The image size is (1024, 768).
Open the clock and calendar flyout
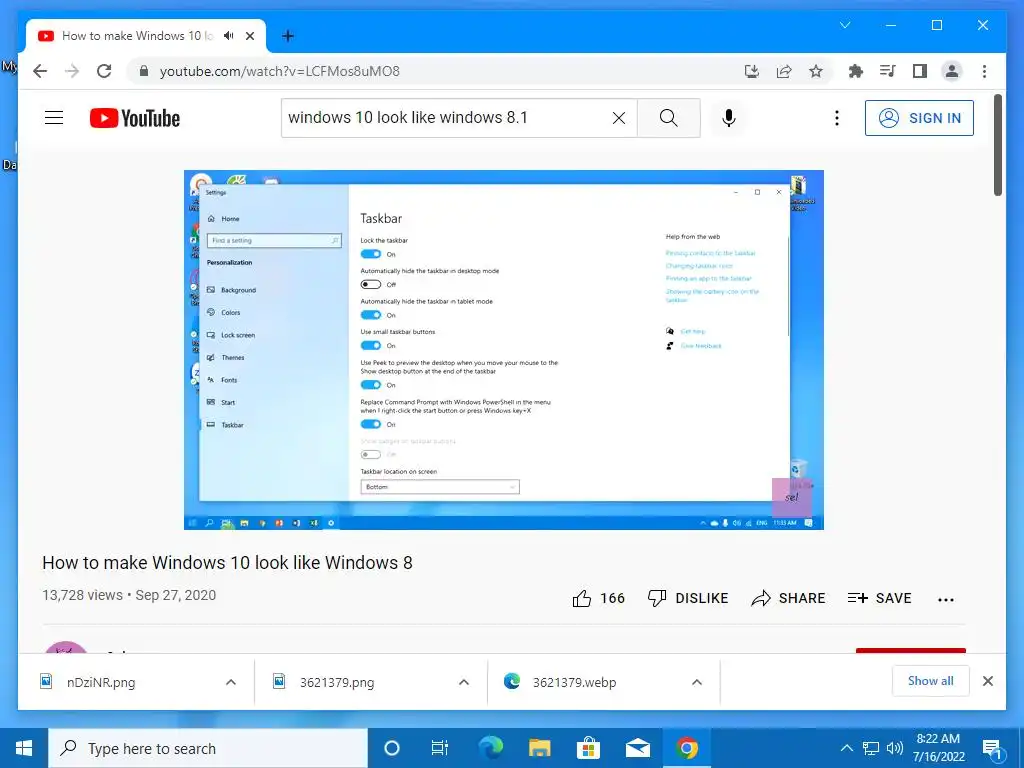[938, 748]
